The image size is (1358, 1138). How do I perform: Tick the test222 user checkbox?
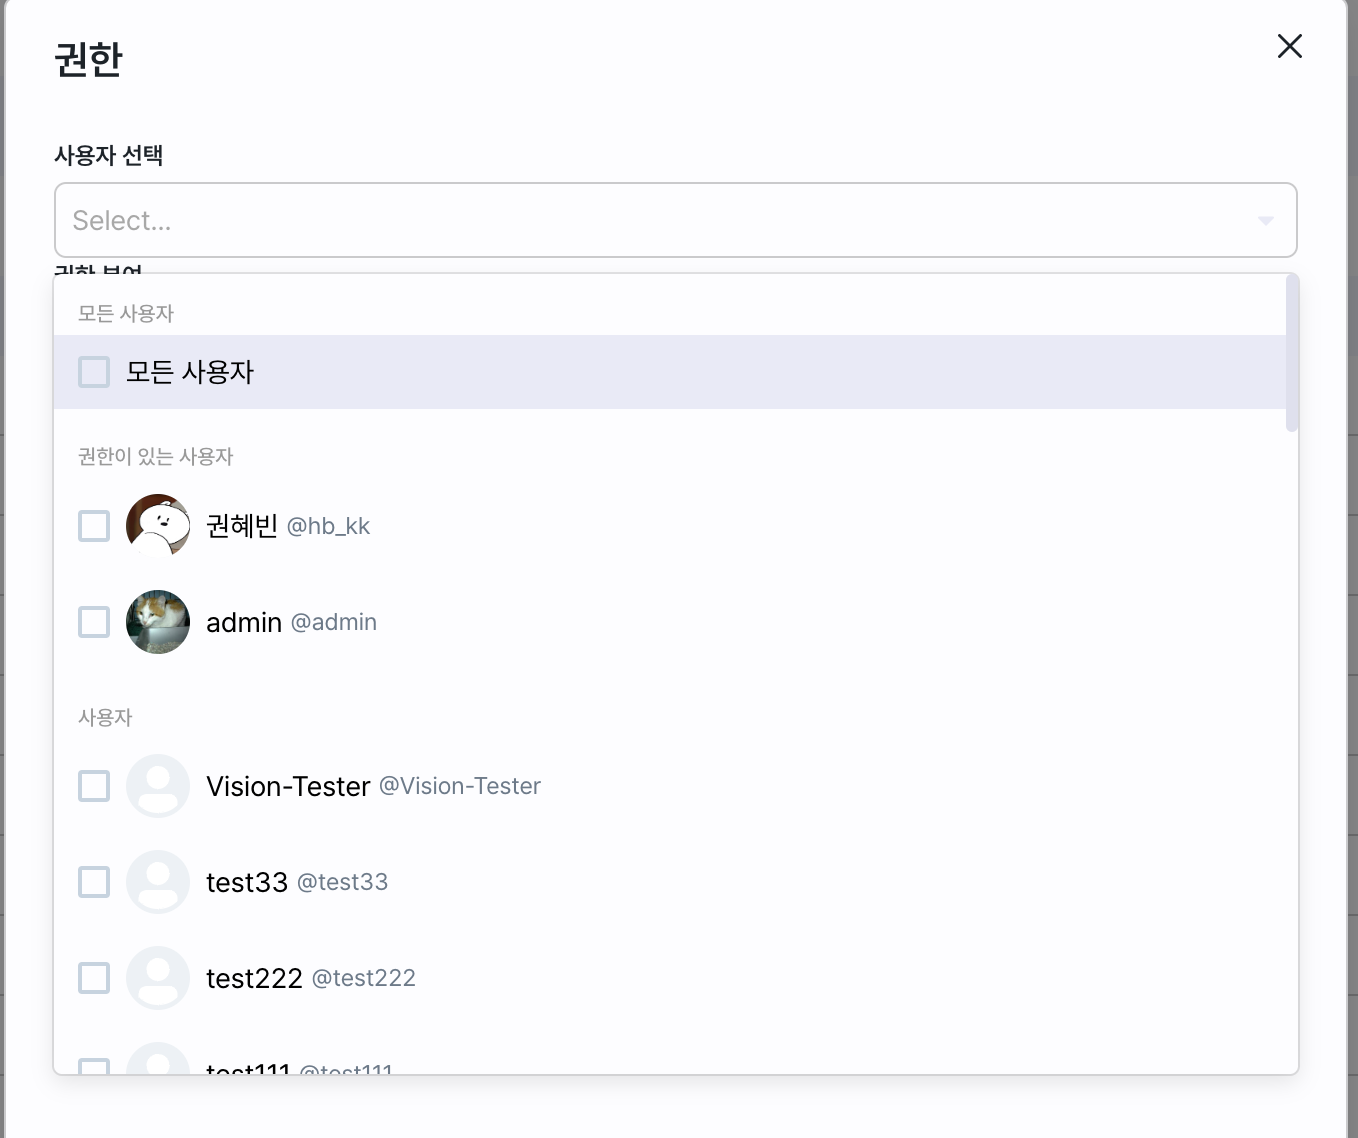pos(94,977)
